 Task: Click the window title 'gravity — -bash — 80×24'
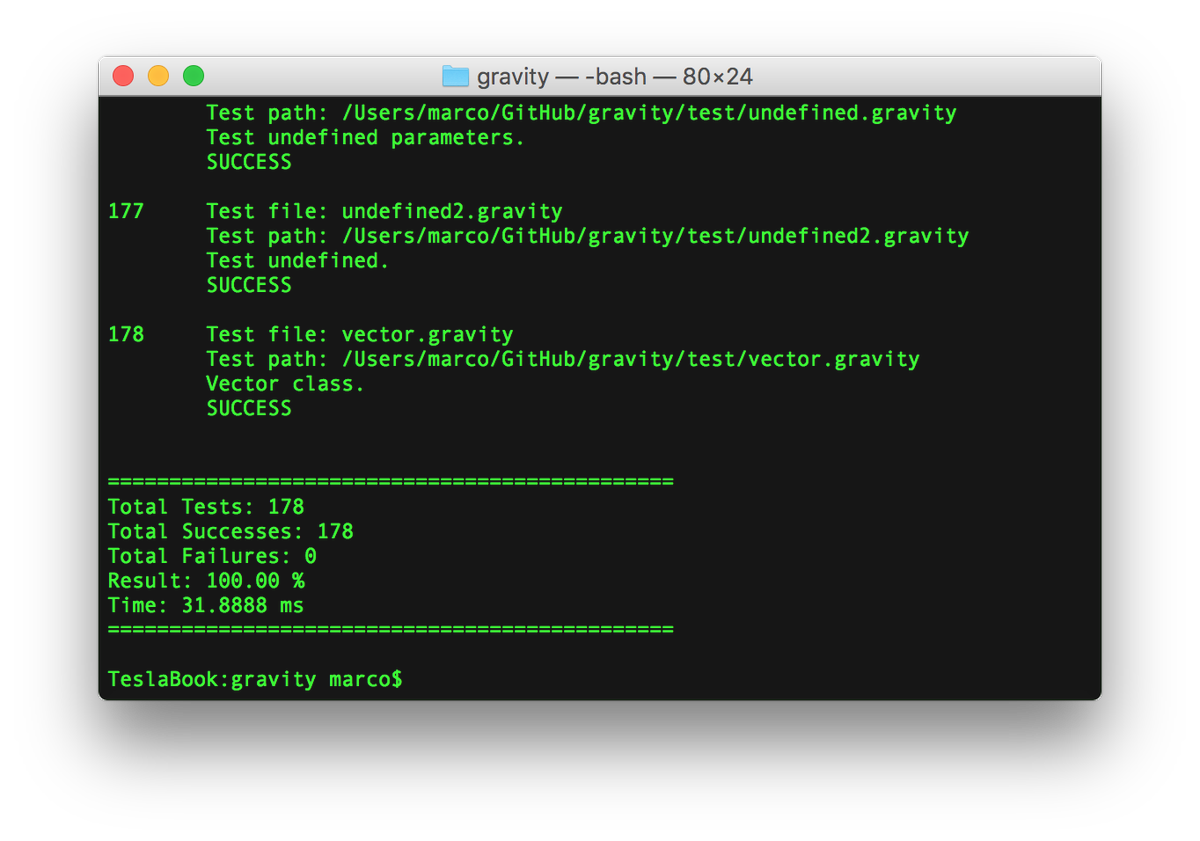tap(615, 76)
